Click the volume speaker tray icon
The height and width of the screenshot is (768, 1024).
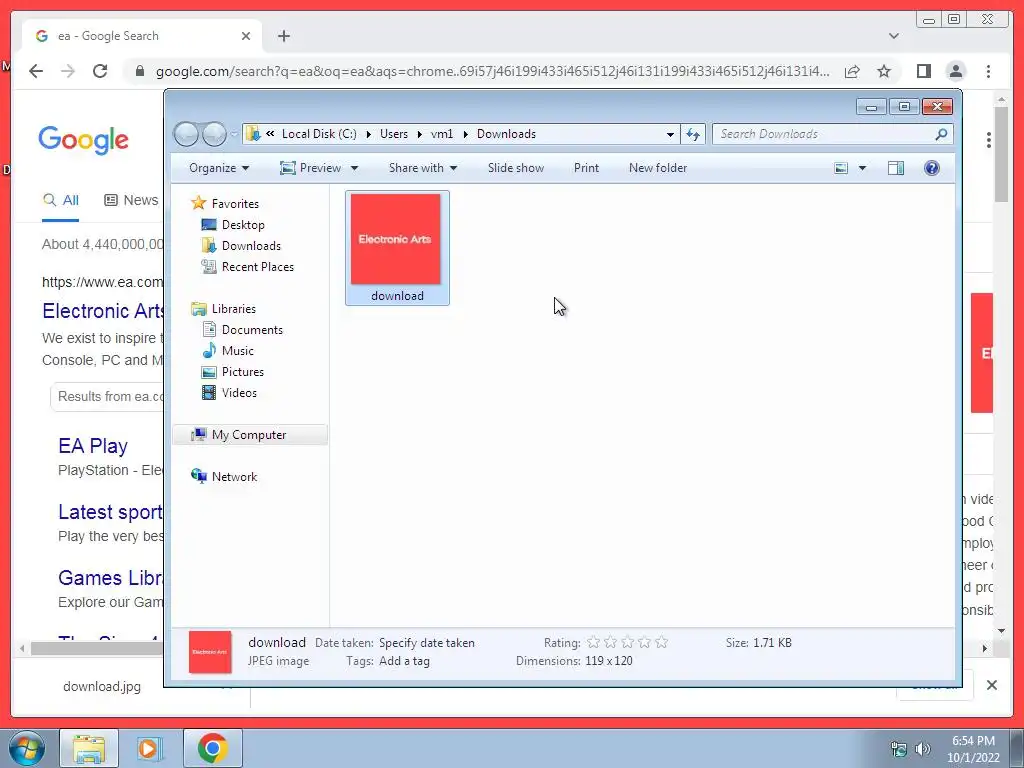click(x=922, y=749)
